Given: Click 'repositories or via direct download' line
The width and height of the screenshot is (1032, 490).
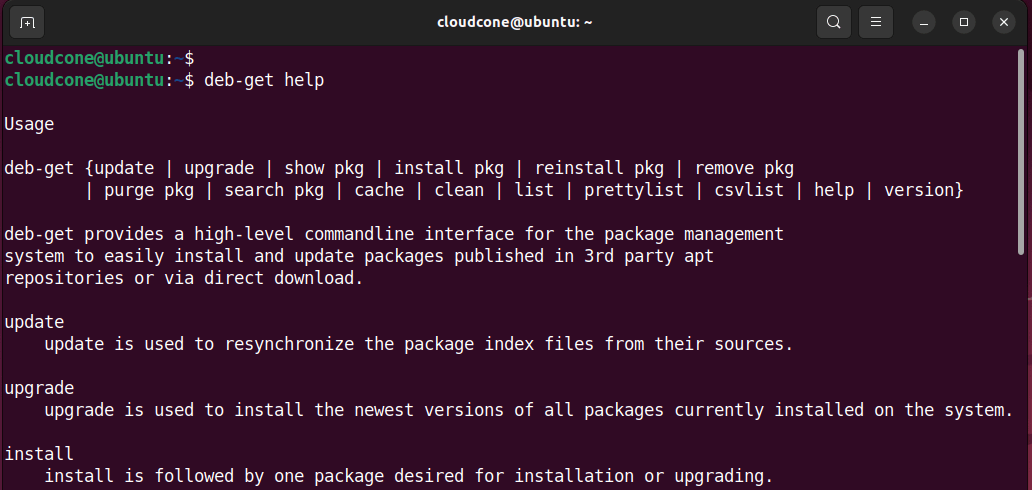Looking at the screenshot, I should [x=184, y=278].
